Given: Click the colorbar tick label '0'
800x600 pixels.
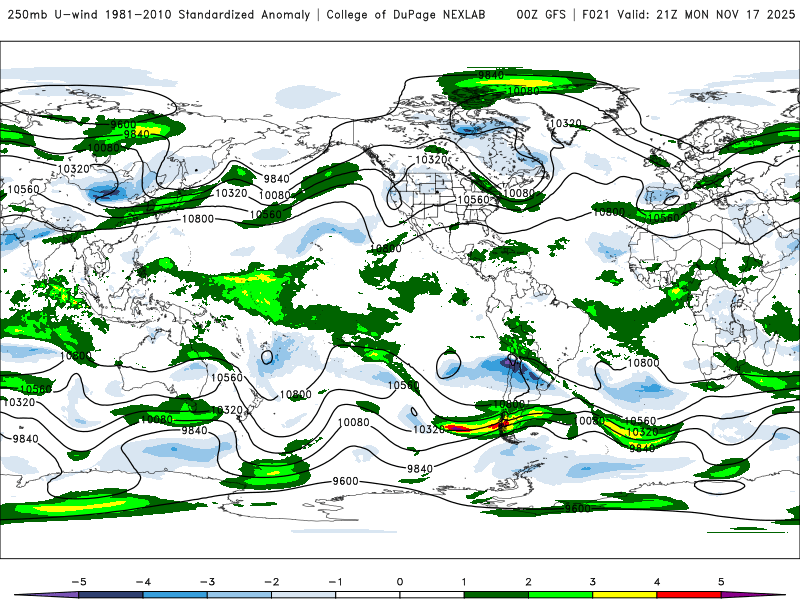Looking at the screenshot, I should (x=400, y=582).
